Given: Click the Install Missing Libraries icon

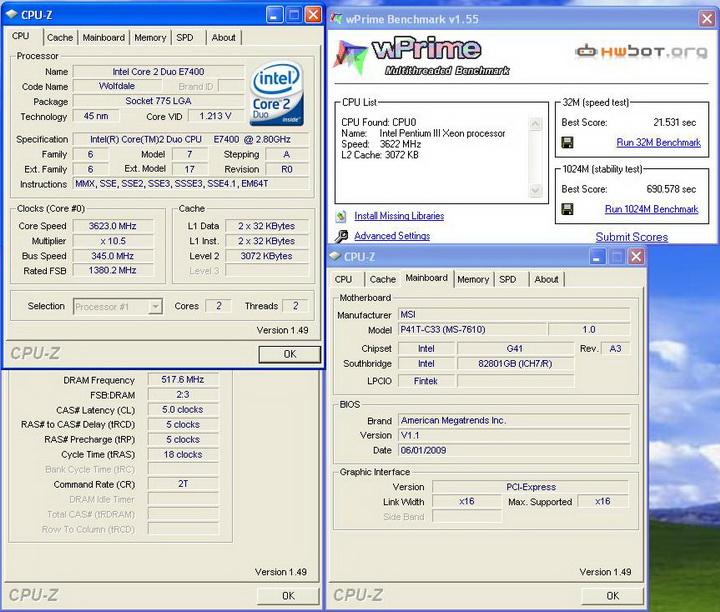Looking at the screenshot, I should [341, 216].
